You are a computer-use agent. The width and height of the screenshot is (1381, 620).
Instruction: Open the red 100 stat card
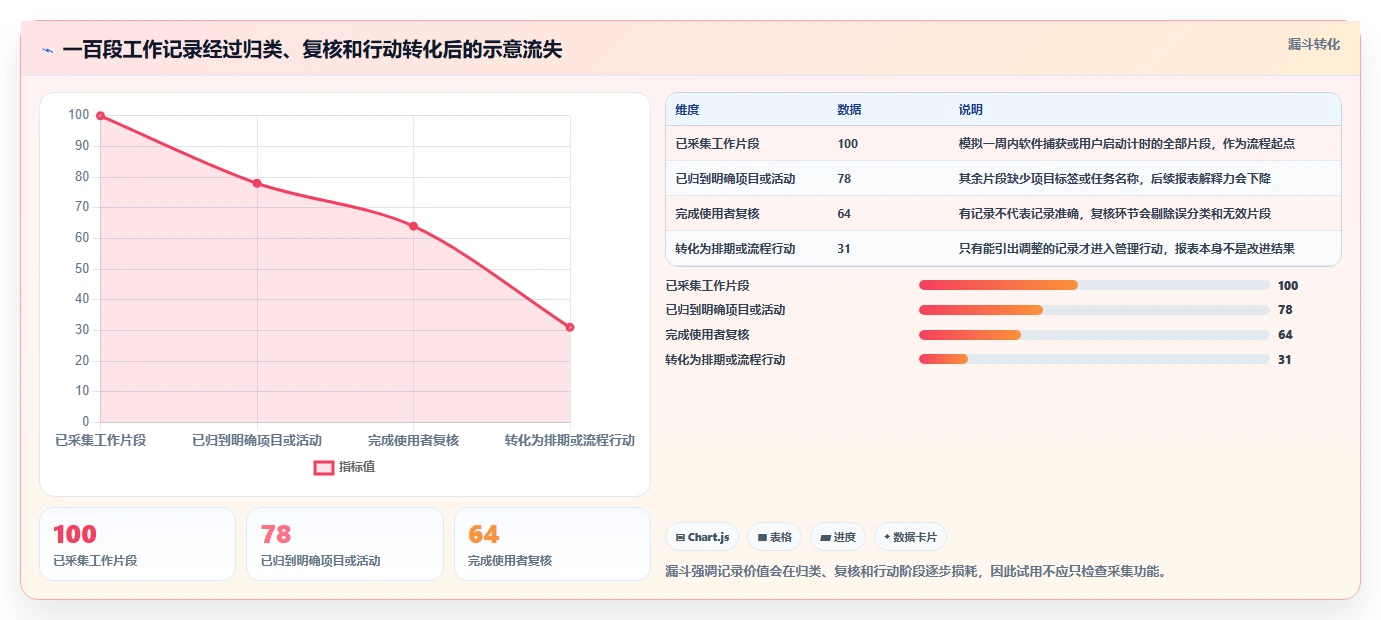point(137,544)
